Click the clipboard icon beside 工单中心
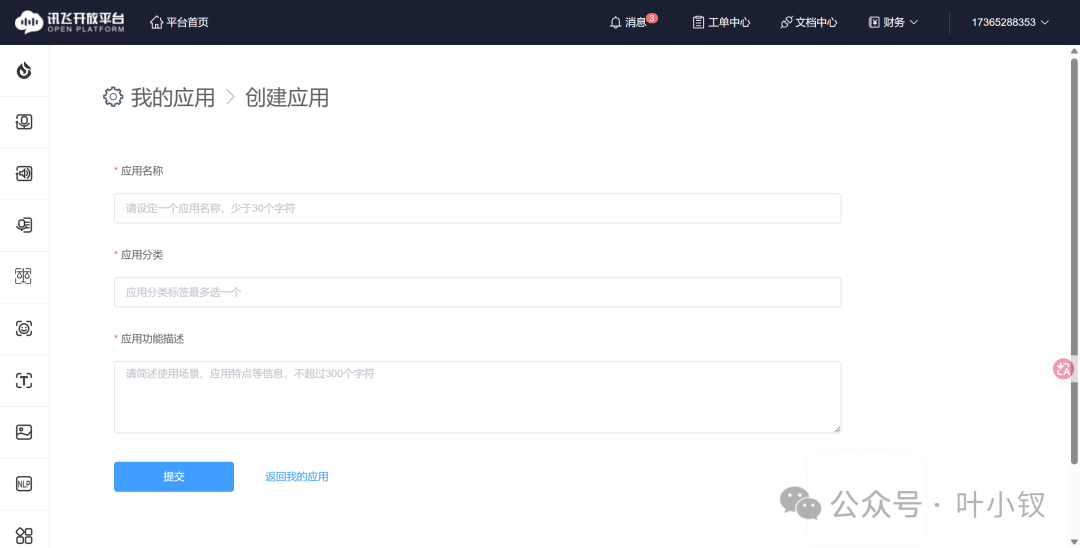The image size is (1080, 548). click(698, 22)
